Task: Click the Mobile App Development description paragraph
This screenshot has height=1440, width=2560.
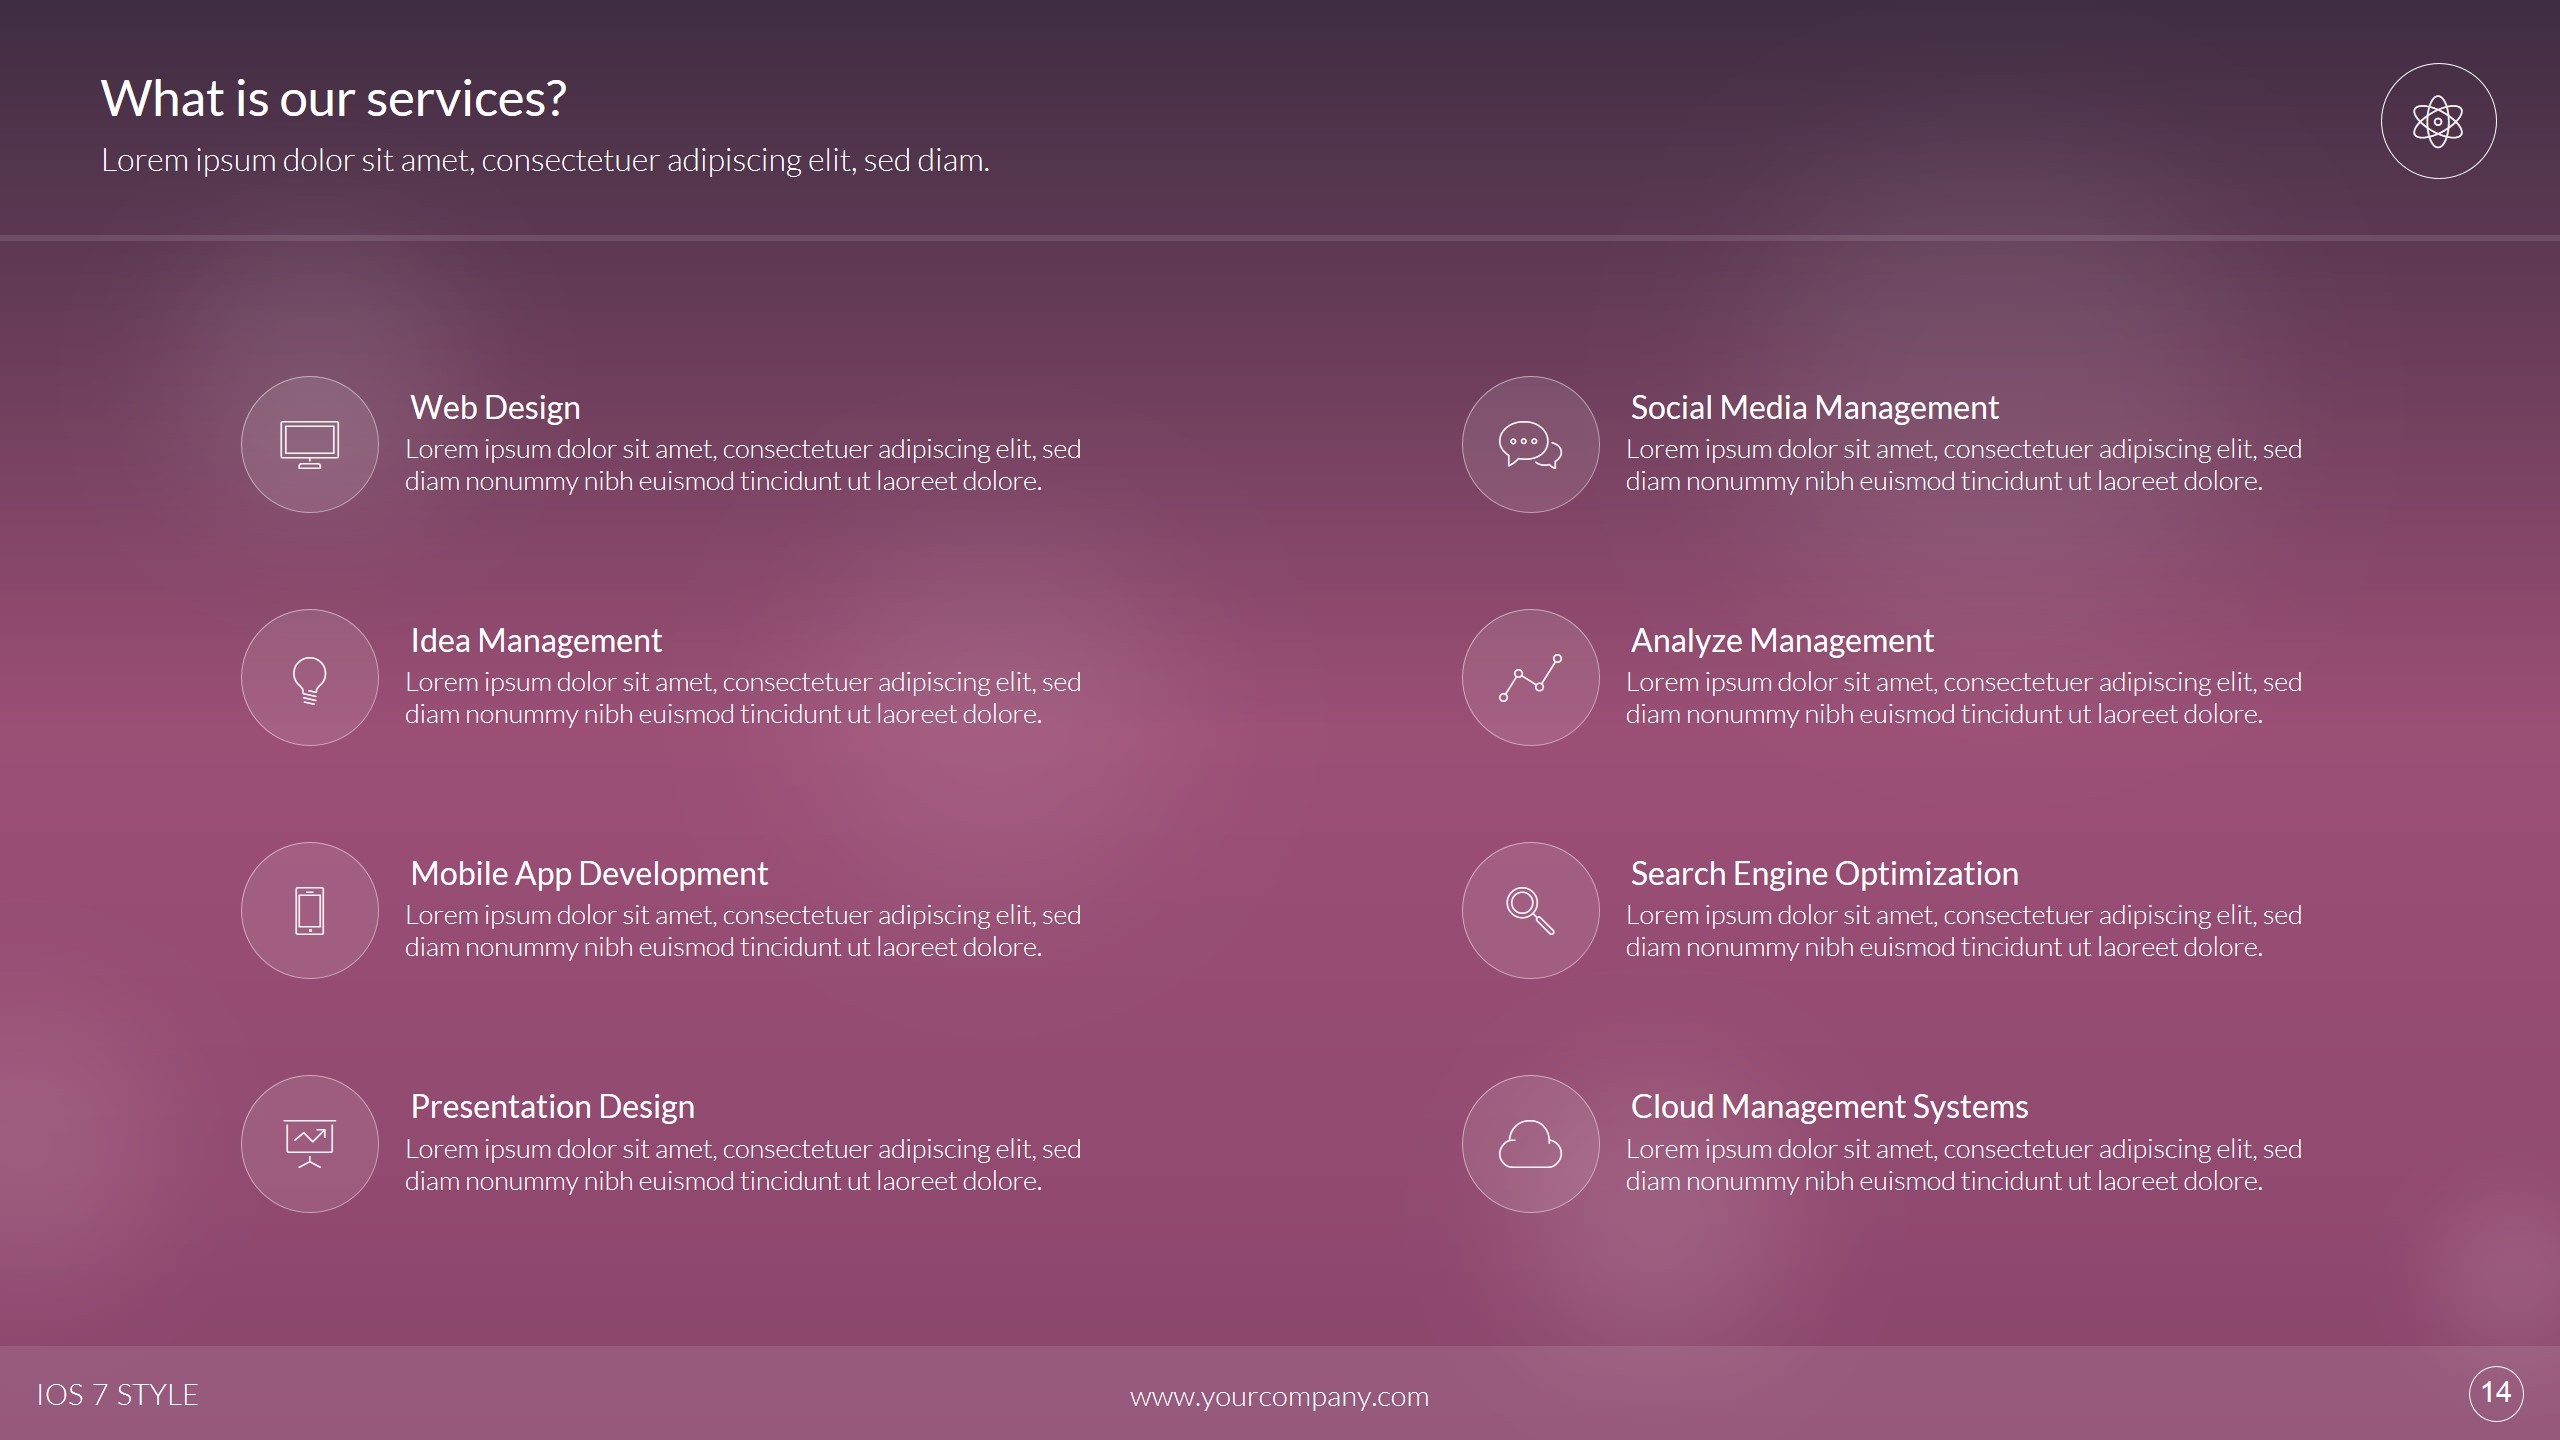Action: [x=742, y=931]
